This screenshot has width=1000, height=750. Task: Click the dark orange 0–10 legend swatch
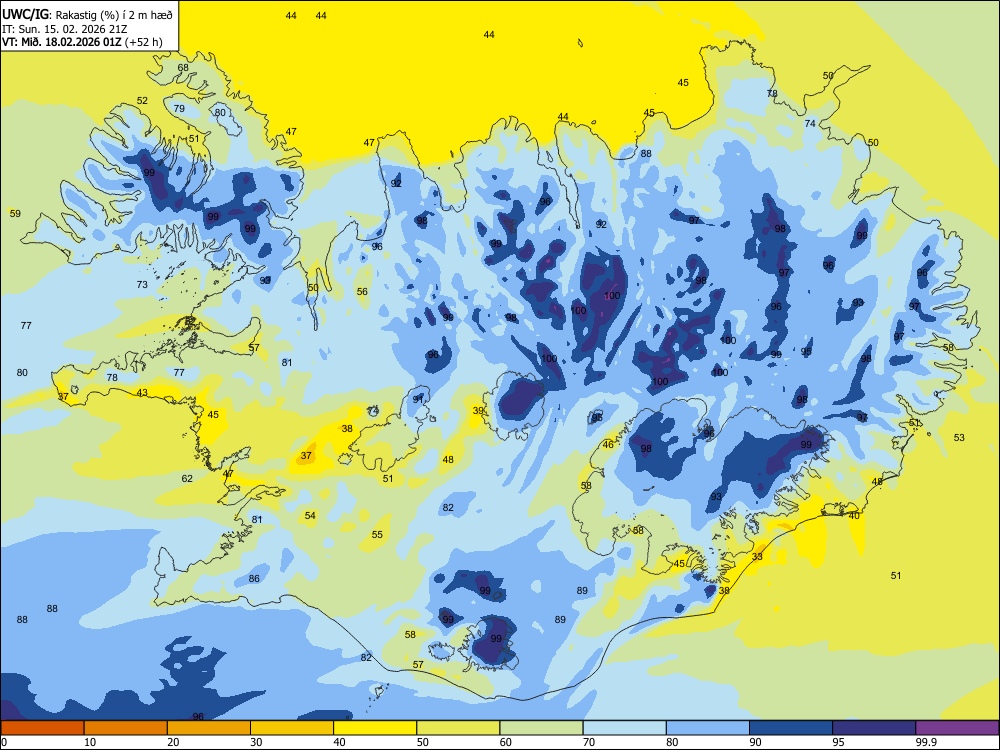(x=42, y=728)
